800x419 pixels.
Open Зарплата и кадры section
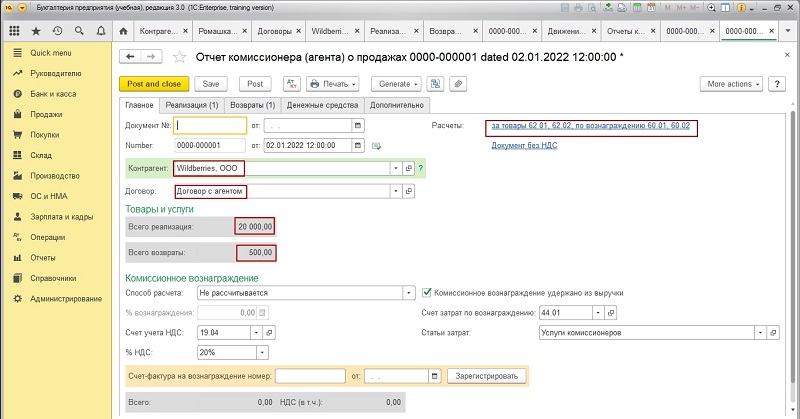click(x=61, y=217)
